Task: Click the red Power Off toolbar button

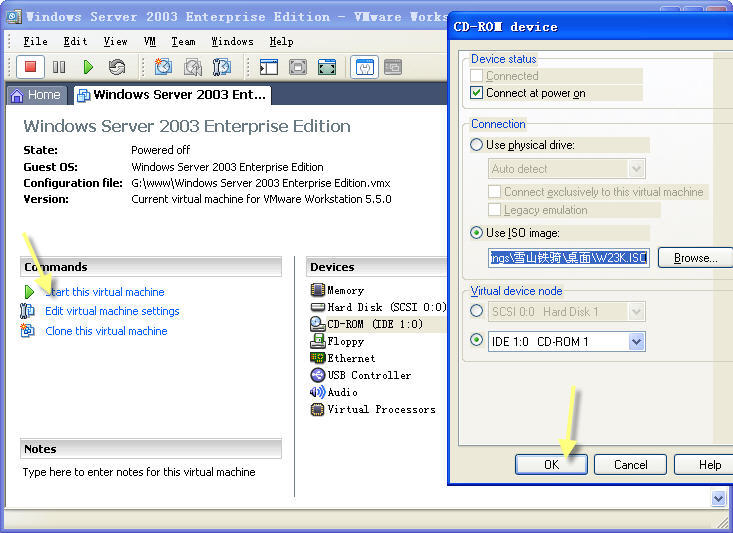Action: click(x=30, y=67)
